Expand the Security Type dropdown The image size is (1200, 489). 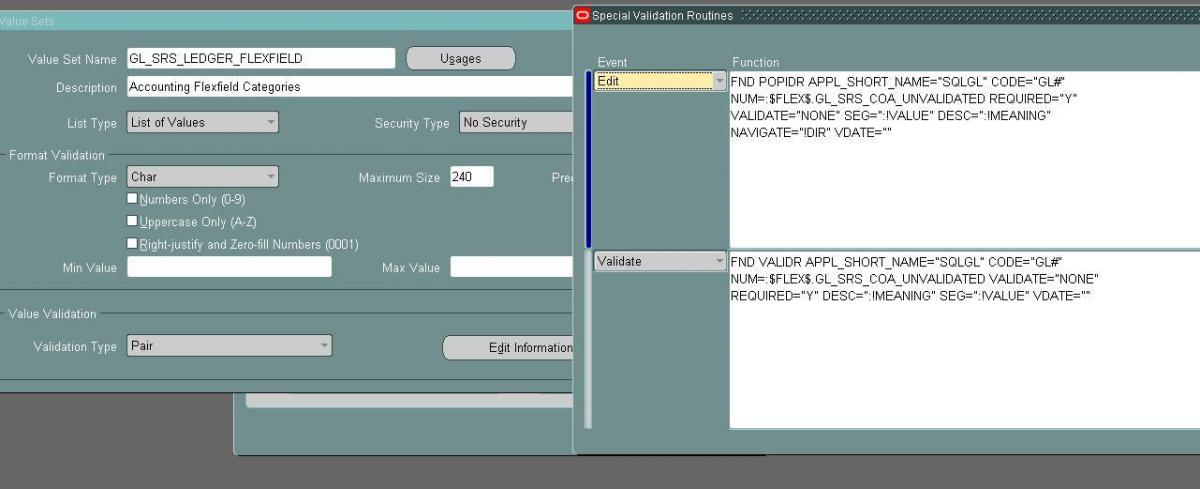(515, 122)
